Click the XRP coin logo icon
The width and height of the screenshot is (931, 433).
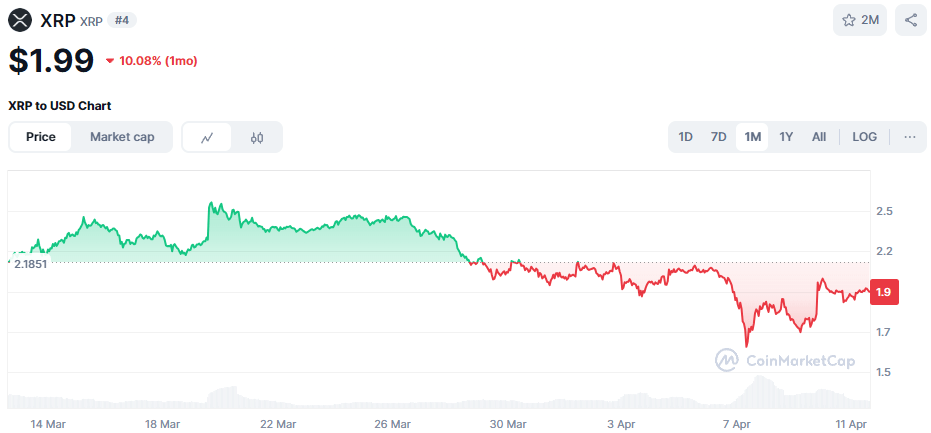tap(20, 19)
